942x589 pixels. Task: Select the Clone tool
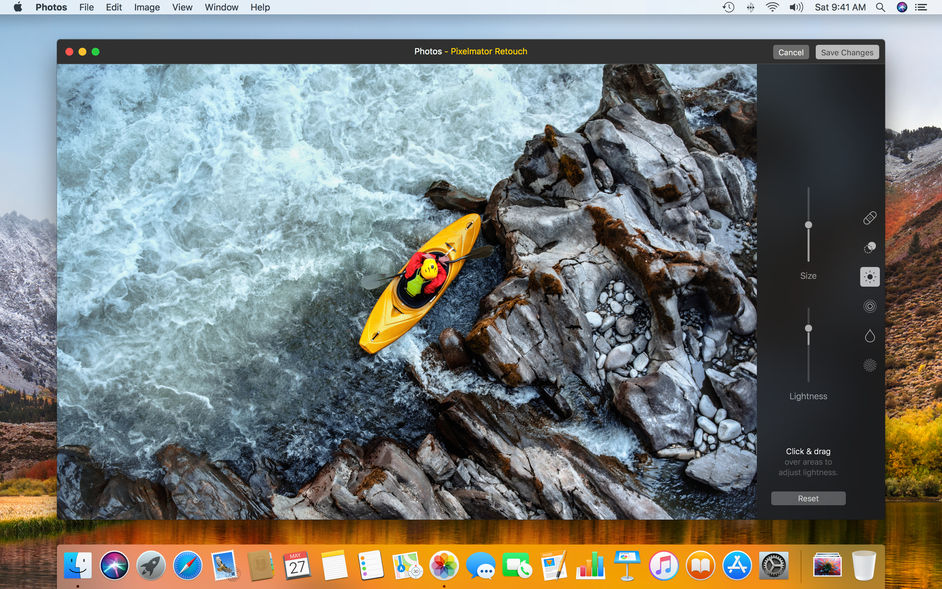[x=869, y=247]
